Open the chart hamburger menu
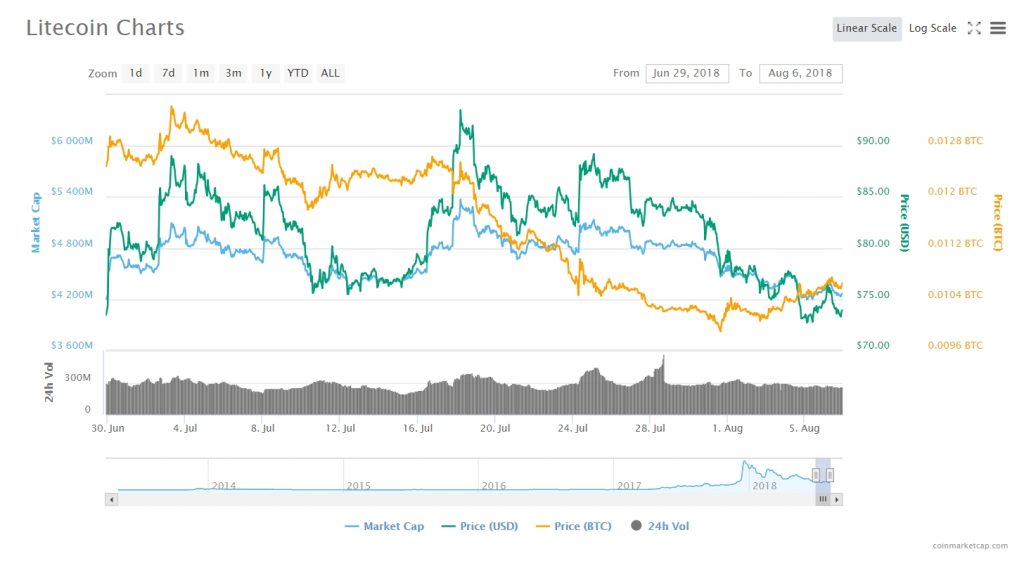The width and height of the screenshot is (1024, 561). coord(998,28)
